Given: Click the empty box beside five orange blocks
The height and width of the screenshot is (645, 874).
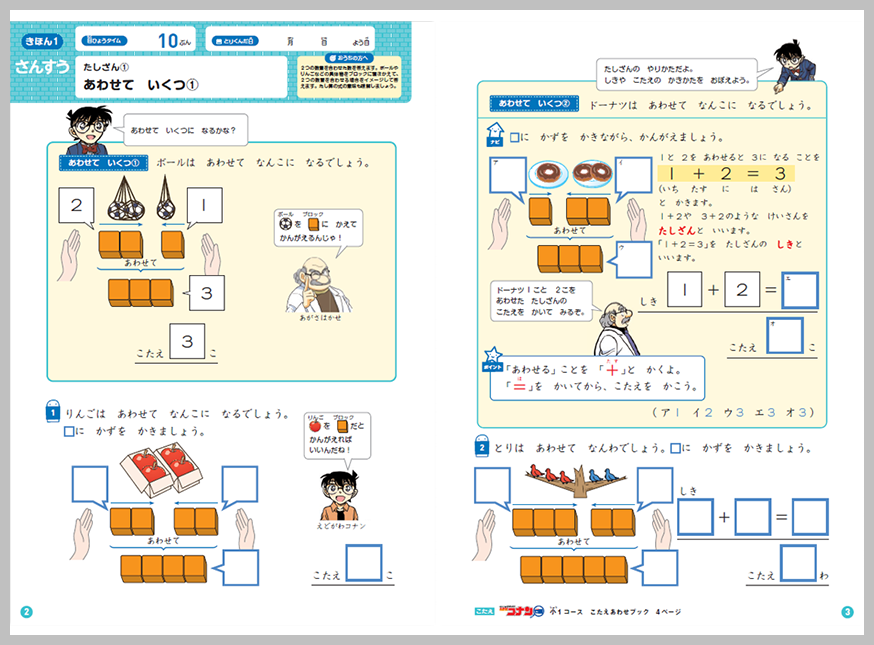Looking at the screenshot, I should click(x=660, y=568).
